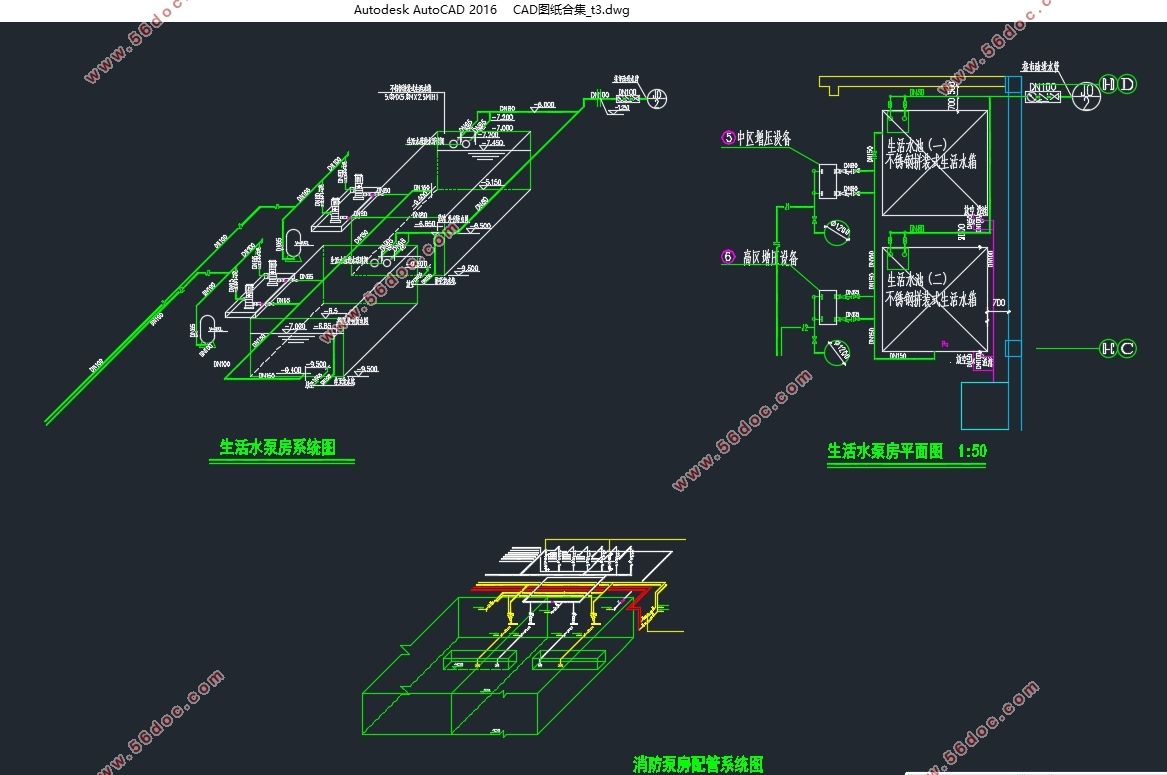
Task: Select the 高区增压设备 label text
Action: [770, 258]
